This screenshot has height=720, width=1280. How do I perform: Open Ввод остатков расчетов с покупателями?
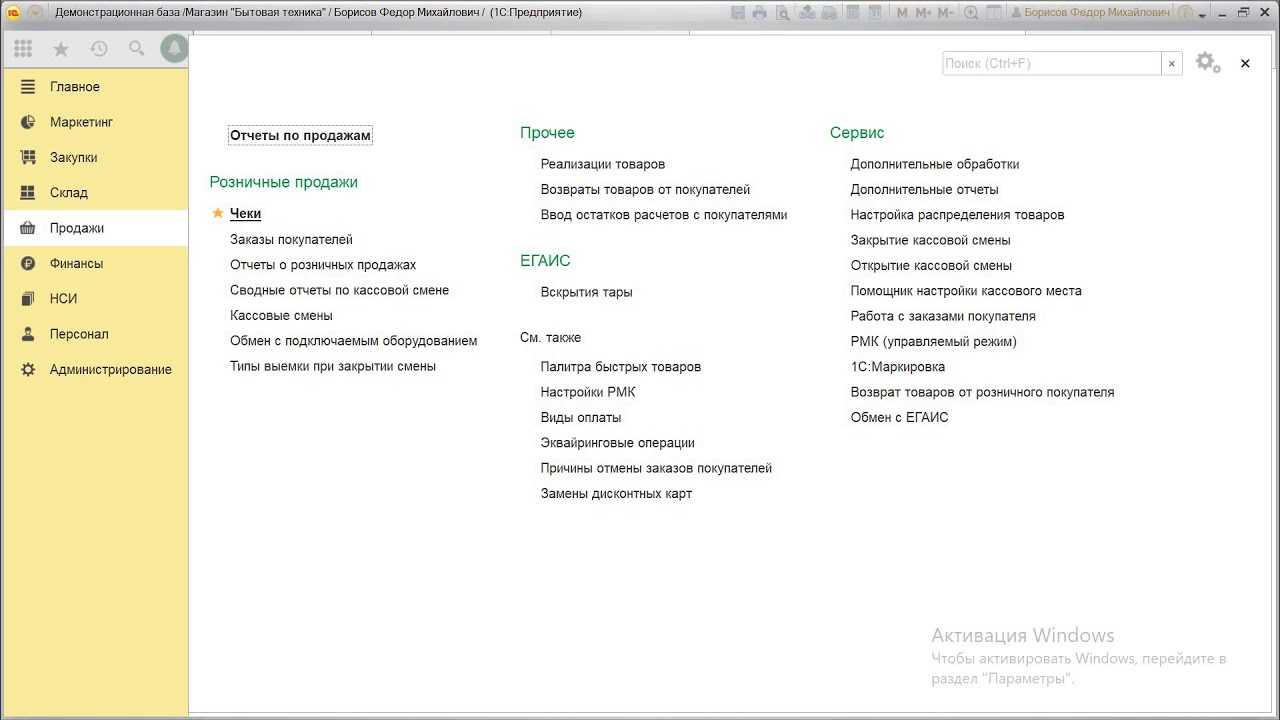click(664, 215)
